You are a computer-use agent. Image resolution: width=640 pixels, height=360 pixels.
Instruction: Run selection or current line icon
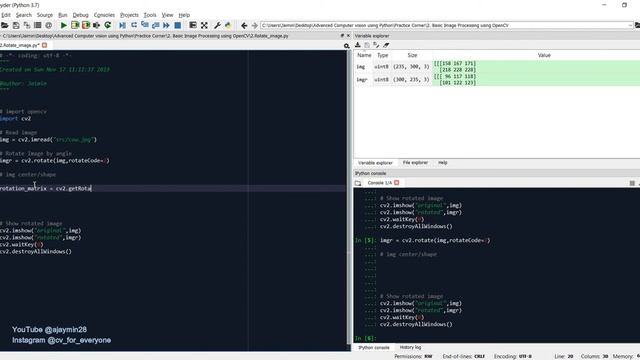click(97, 25)
